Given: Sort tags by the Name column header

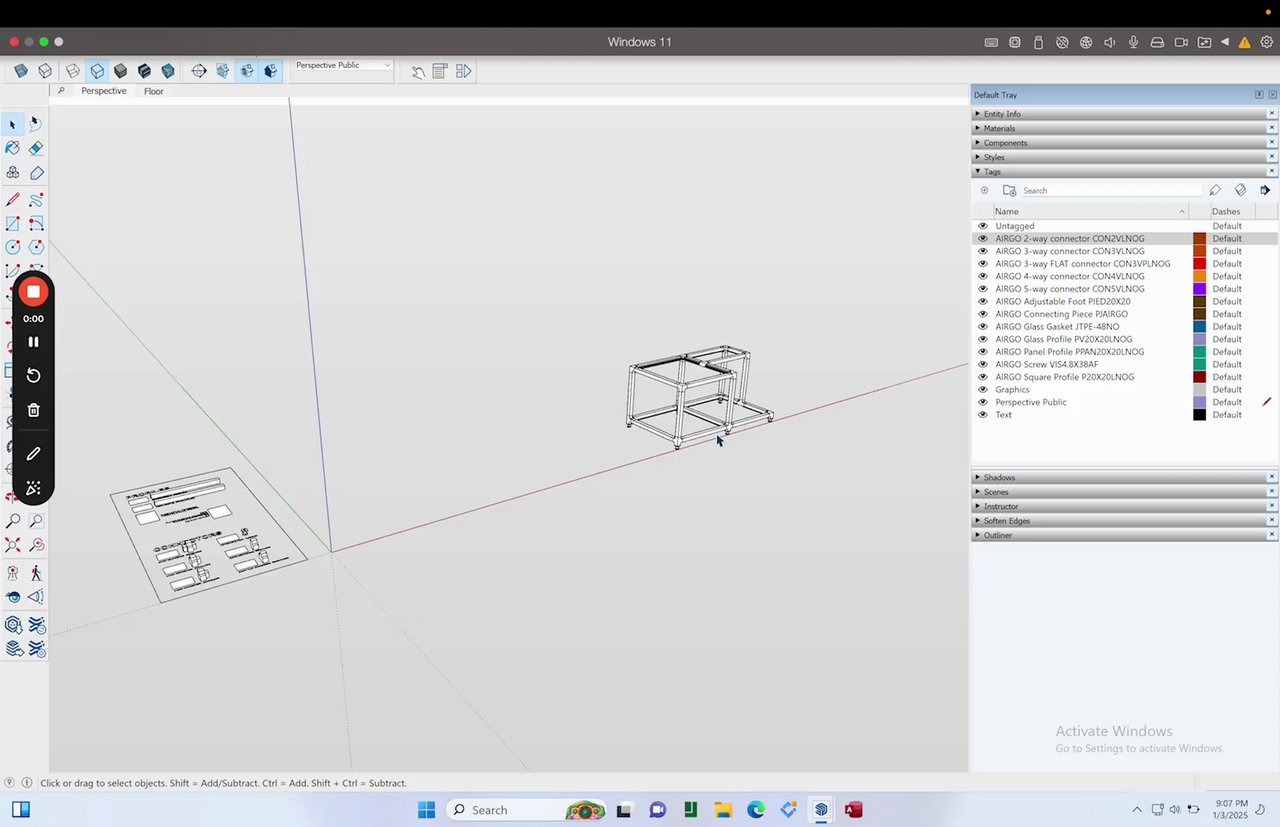Looking at the screenshot, I should point(1090,211).
